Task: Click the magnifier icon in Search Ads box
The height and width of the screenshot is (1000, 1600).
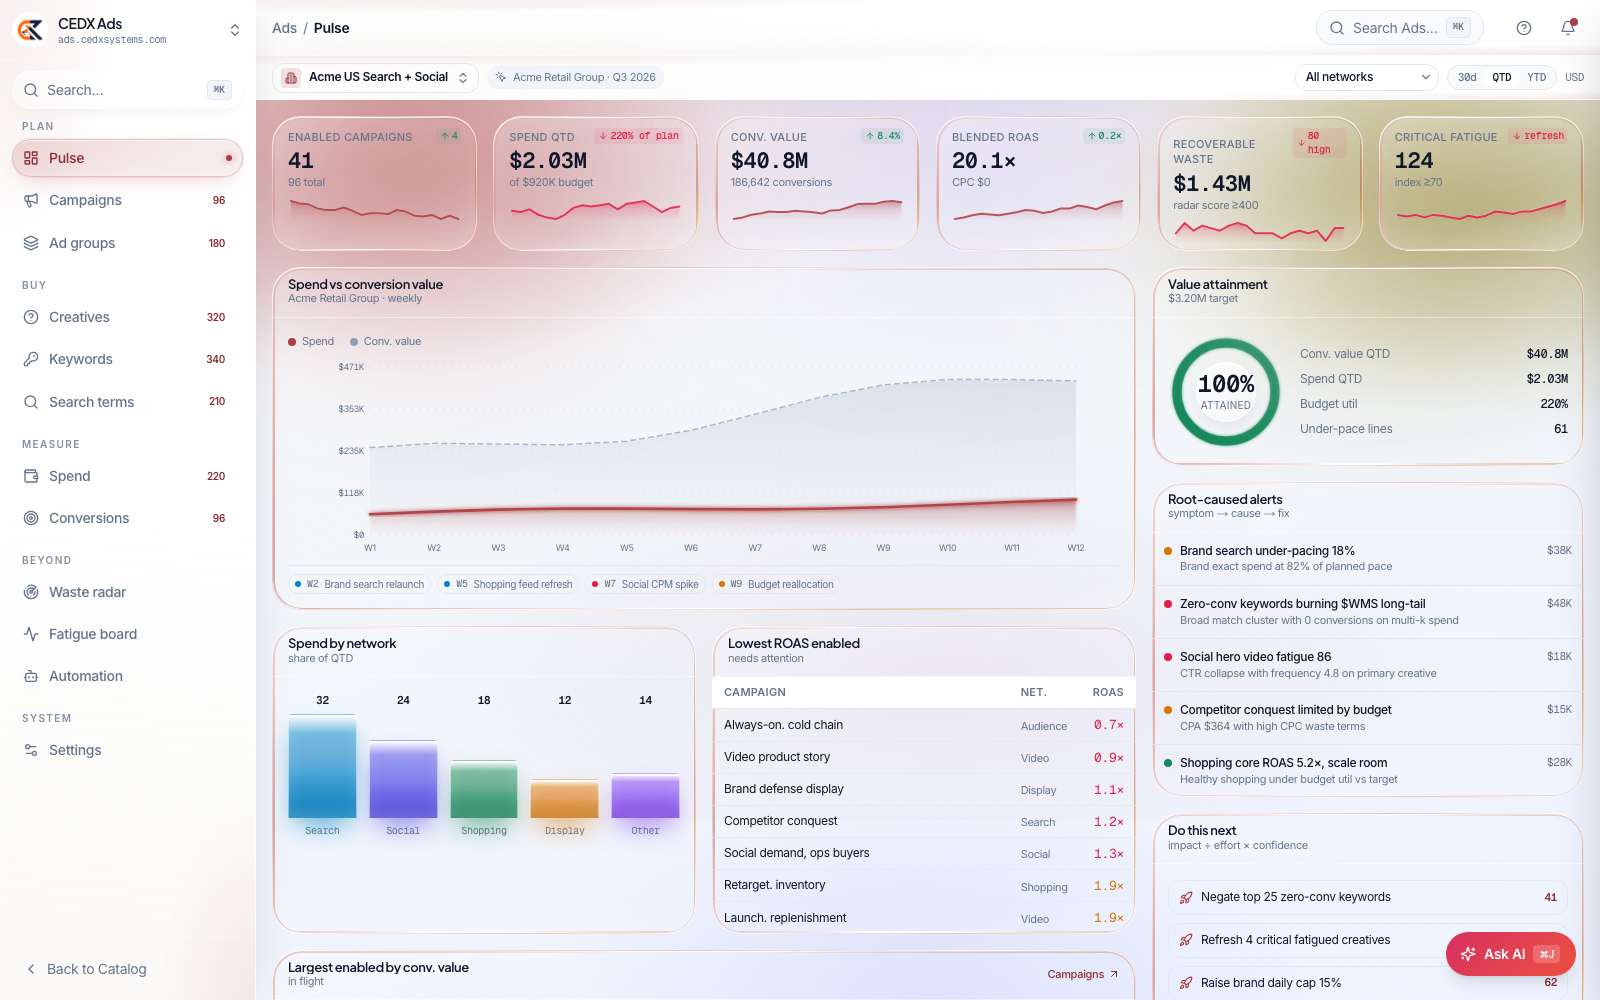Action: pyautogui.click(x=1337, y=28)
